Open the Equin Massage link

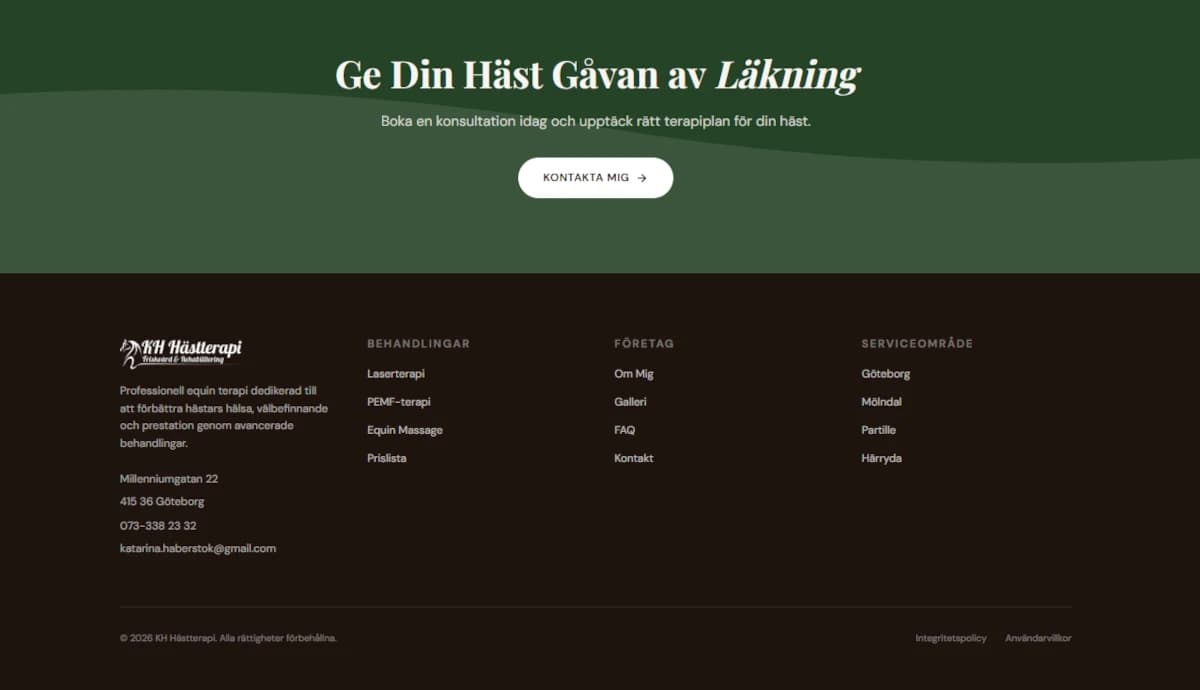[404, 430]
